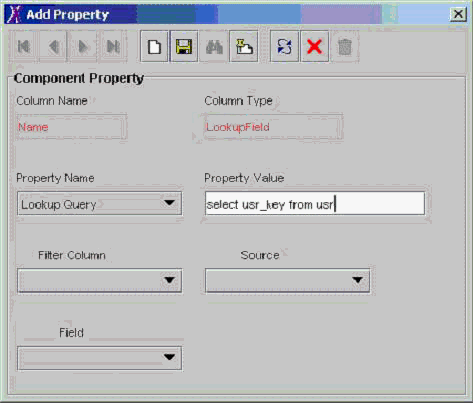
Task: Click the Property Name label
Action: point(55,178)
